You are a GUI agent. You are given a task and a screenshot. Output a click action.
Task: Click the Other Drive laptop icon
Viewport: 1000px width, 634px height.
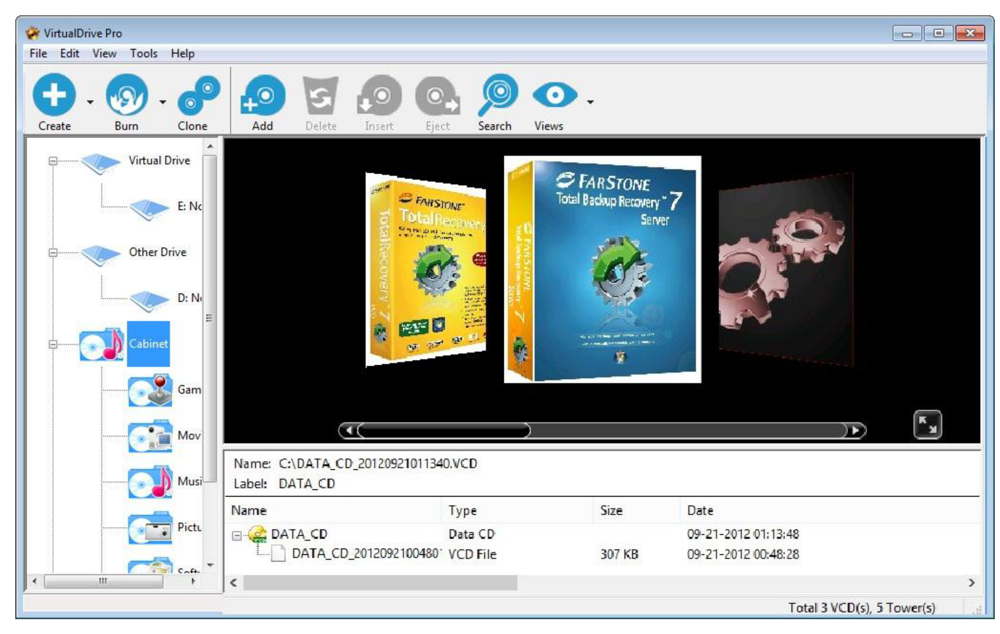tap(101, 255)
